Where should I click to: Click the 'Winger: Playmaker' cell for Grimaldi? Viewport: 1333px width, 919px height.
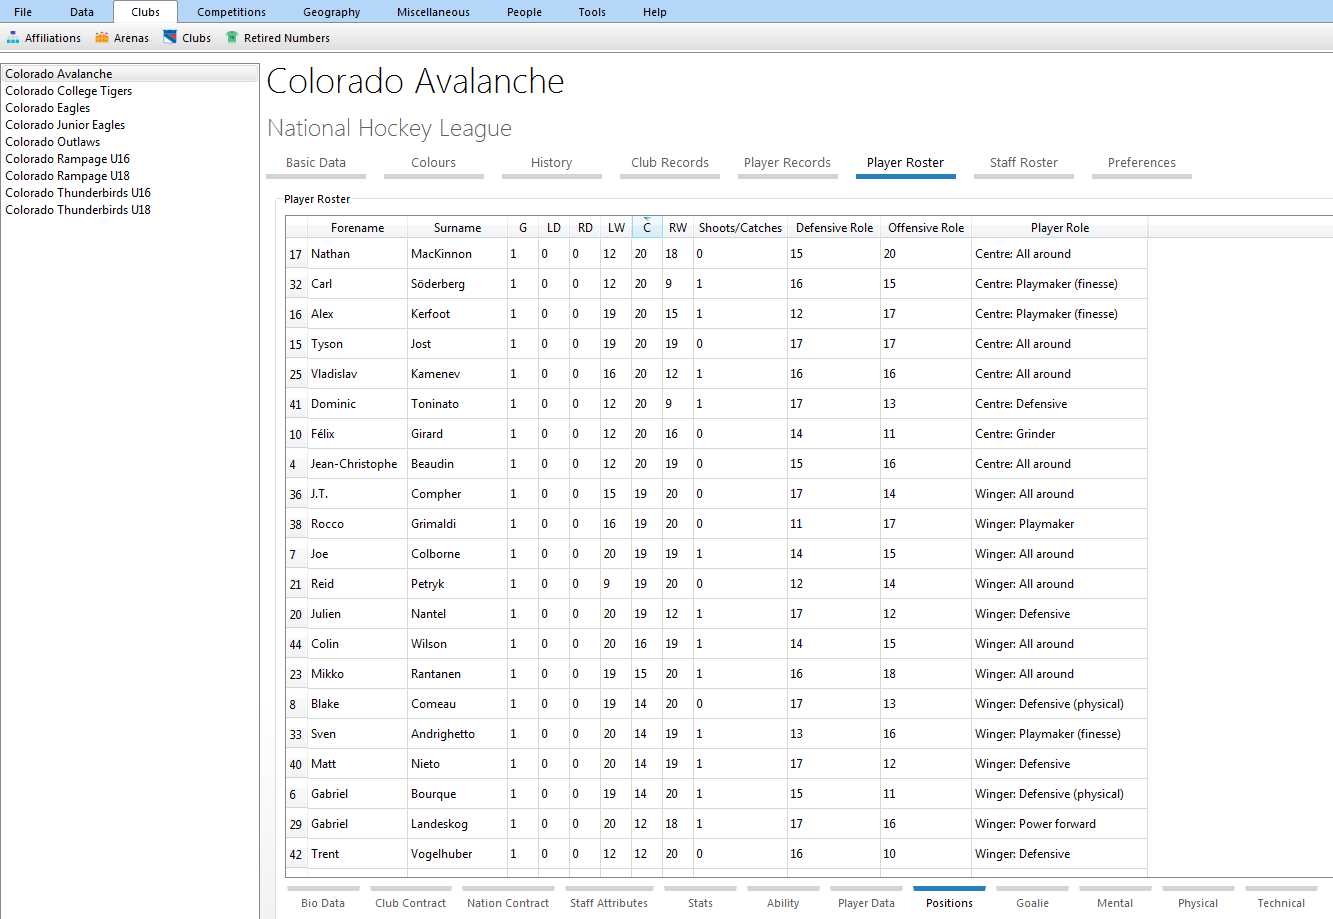click(x=1059, y=524)
